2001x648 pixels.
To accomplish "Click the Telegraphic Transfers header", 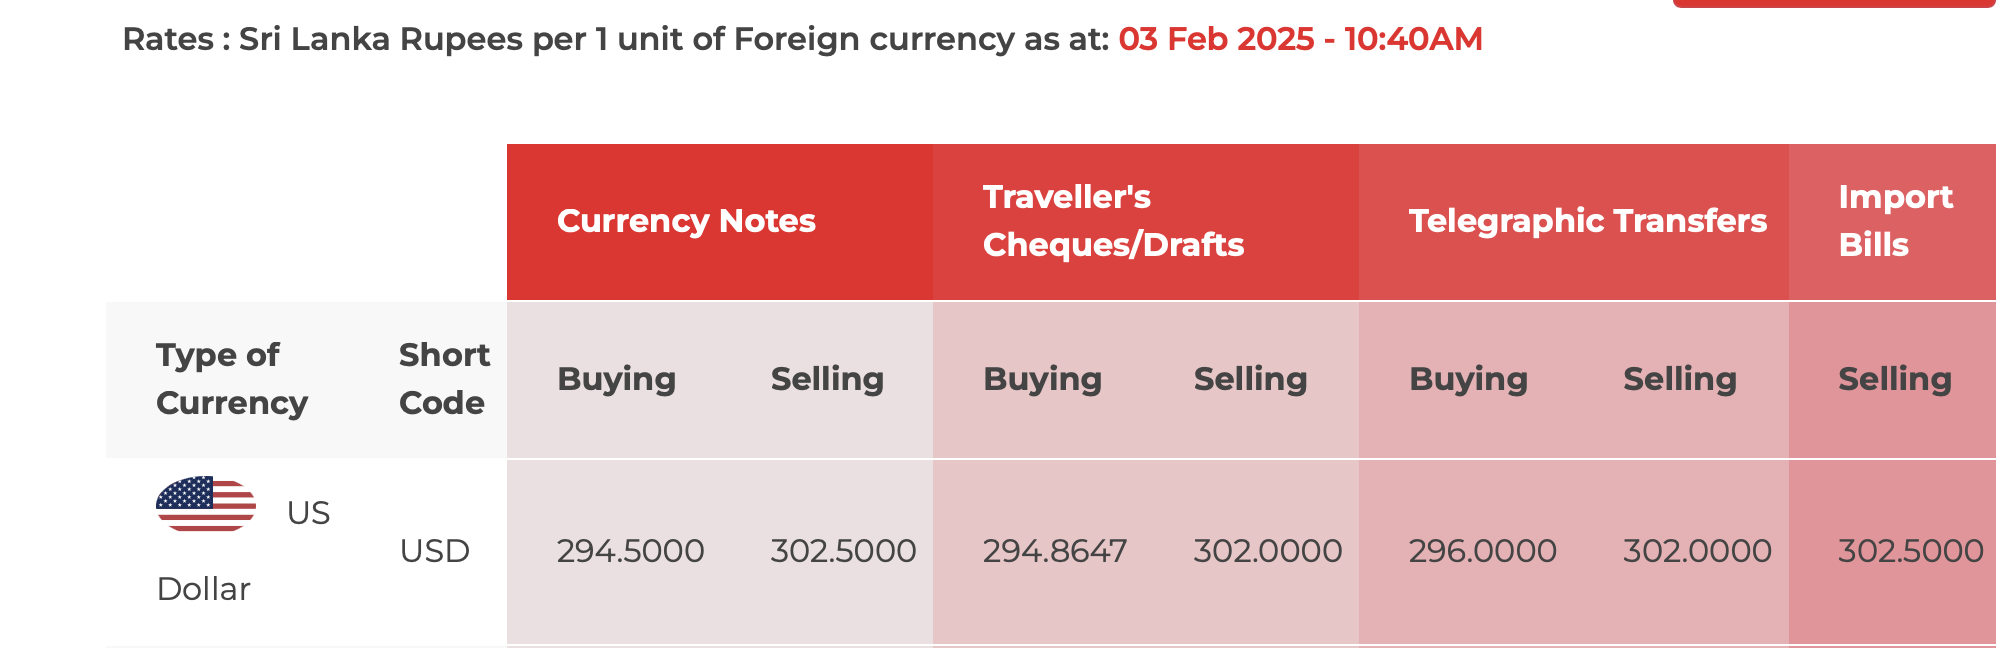I will [x=1588, y=221].
